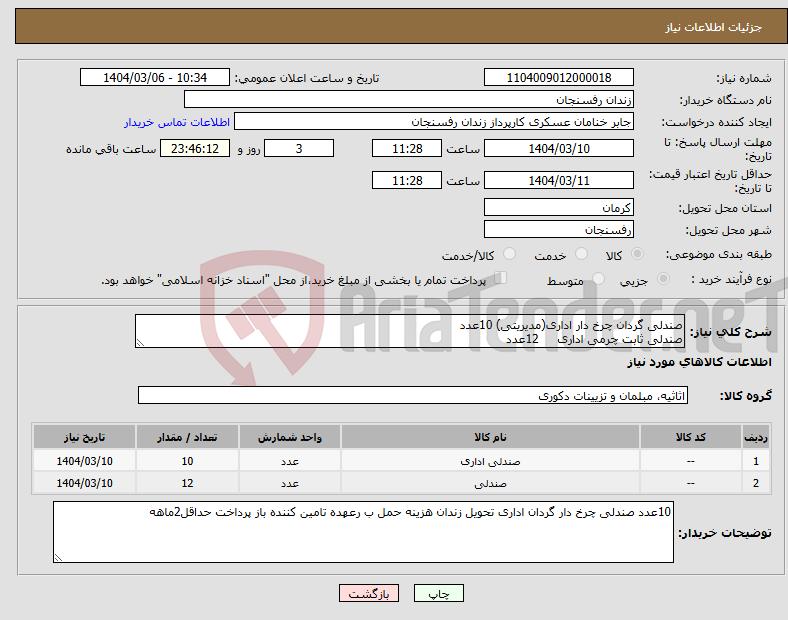Grab the resize handle of شرح کلی نیاز box
The height and width of the screenshot is (620, 788).
140,343
